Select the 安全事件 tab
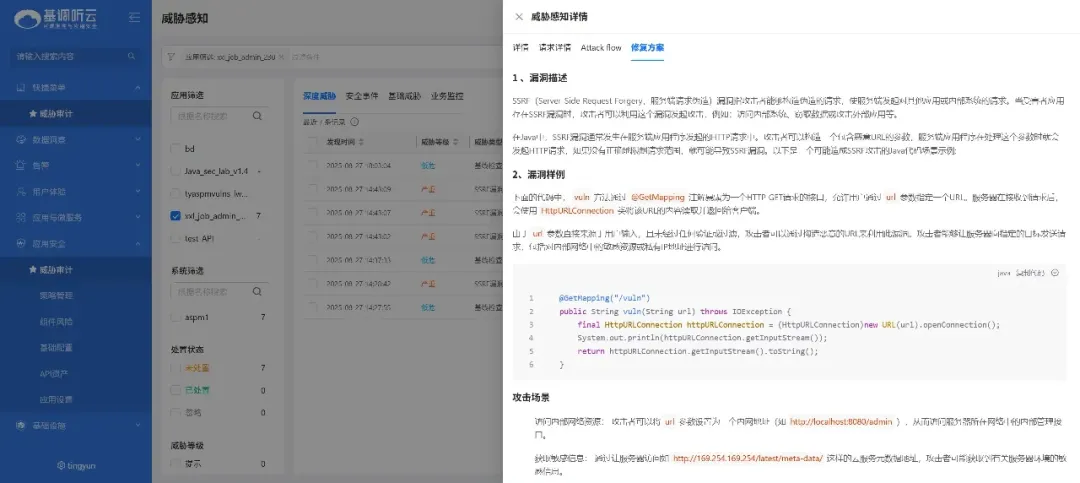The height and width of the screenshot is (483, 1080). (x=362, y=96)
